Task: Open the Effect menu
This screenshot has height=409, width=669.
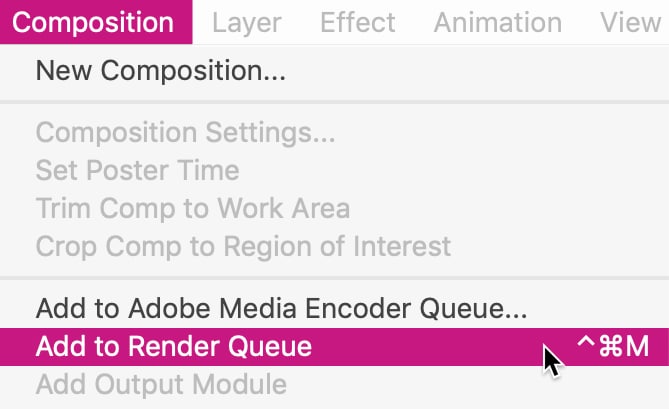Action: tap(358, 22)
